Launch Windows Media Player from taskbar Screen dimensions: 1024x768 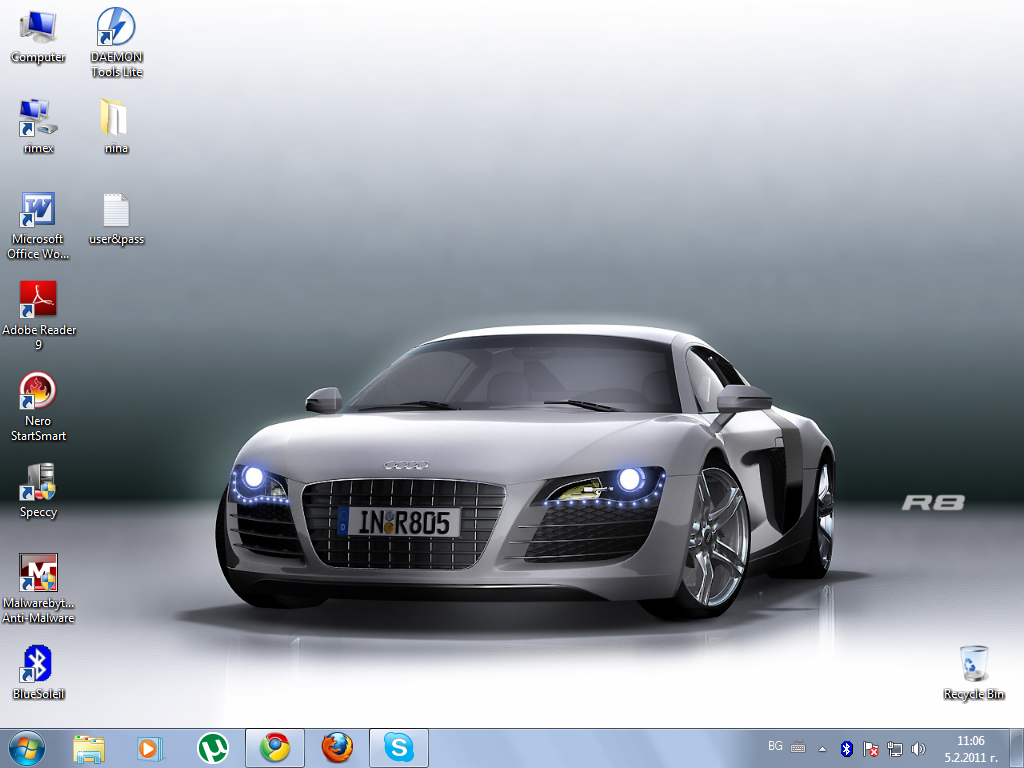tap(150, 748)
